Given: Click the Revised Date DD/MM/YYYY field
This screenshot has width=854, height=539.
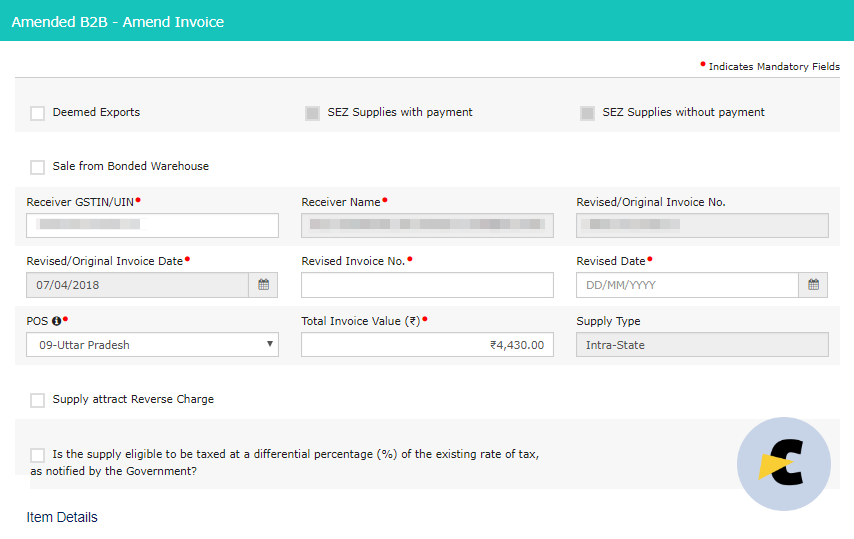Looking at the screenshot, I should 687,285.
